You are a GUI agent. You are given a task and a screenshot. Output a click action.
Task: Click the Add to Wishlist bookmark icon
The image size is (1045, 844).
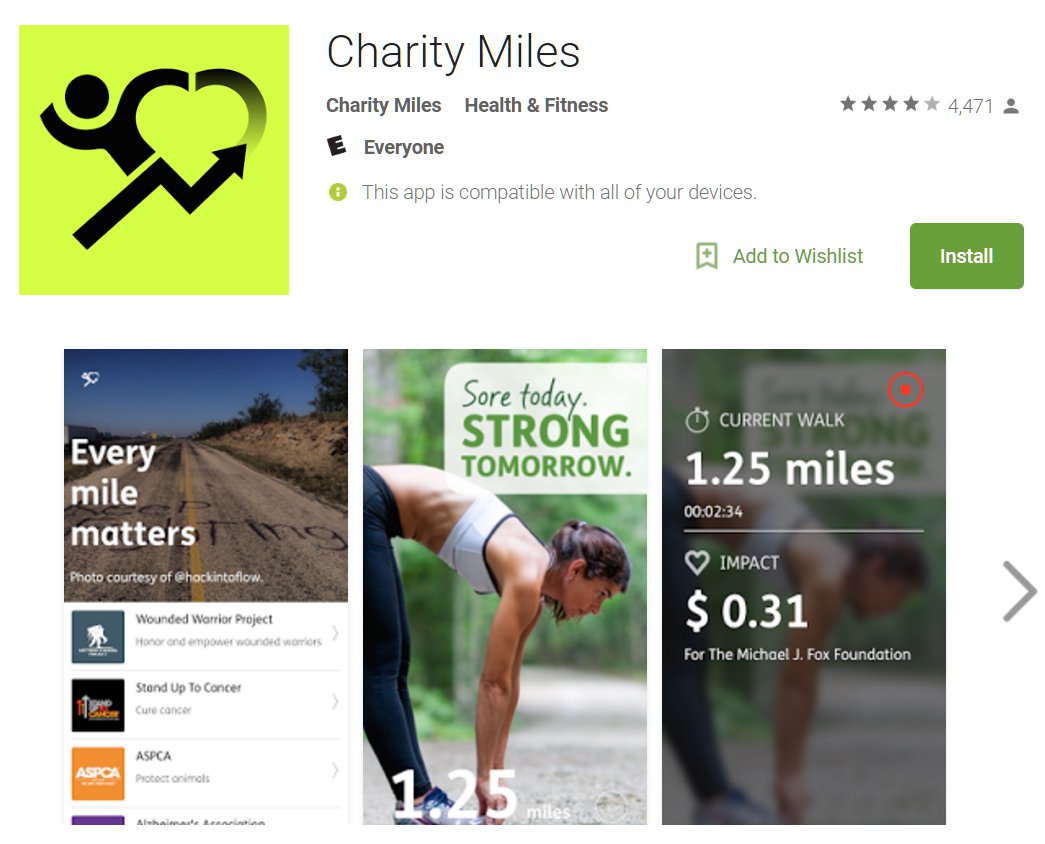706,256
